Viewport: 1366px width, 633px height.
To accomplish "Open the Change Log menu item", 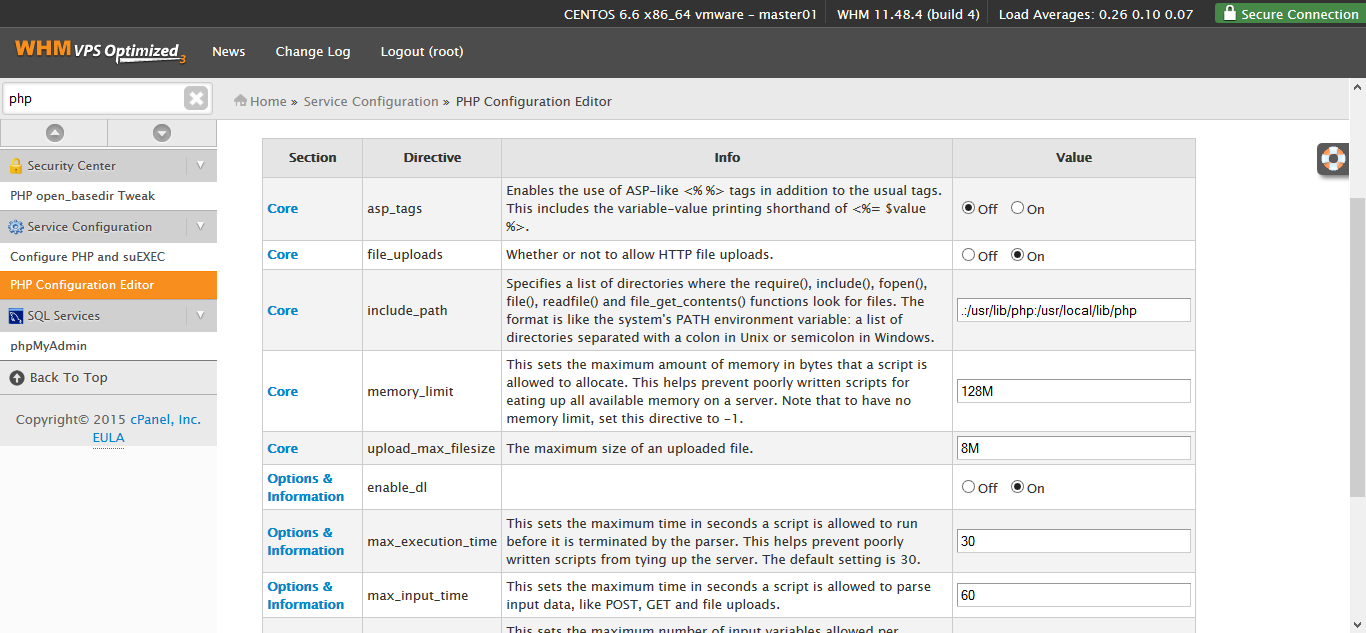I will point(313,52).
